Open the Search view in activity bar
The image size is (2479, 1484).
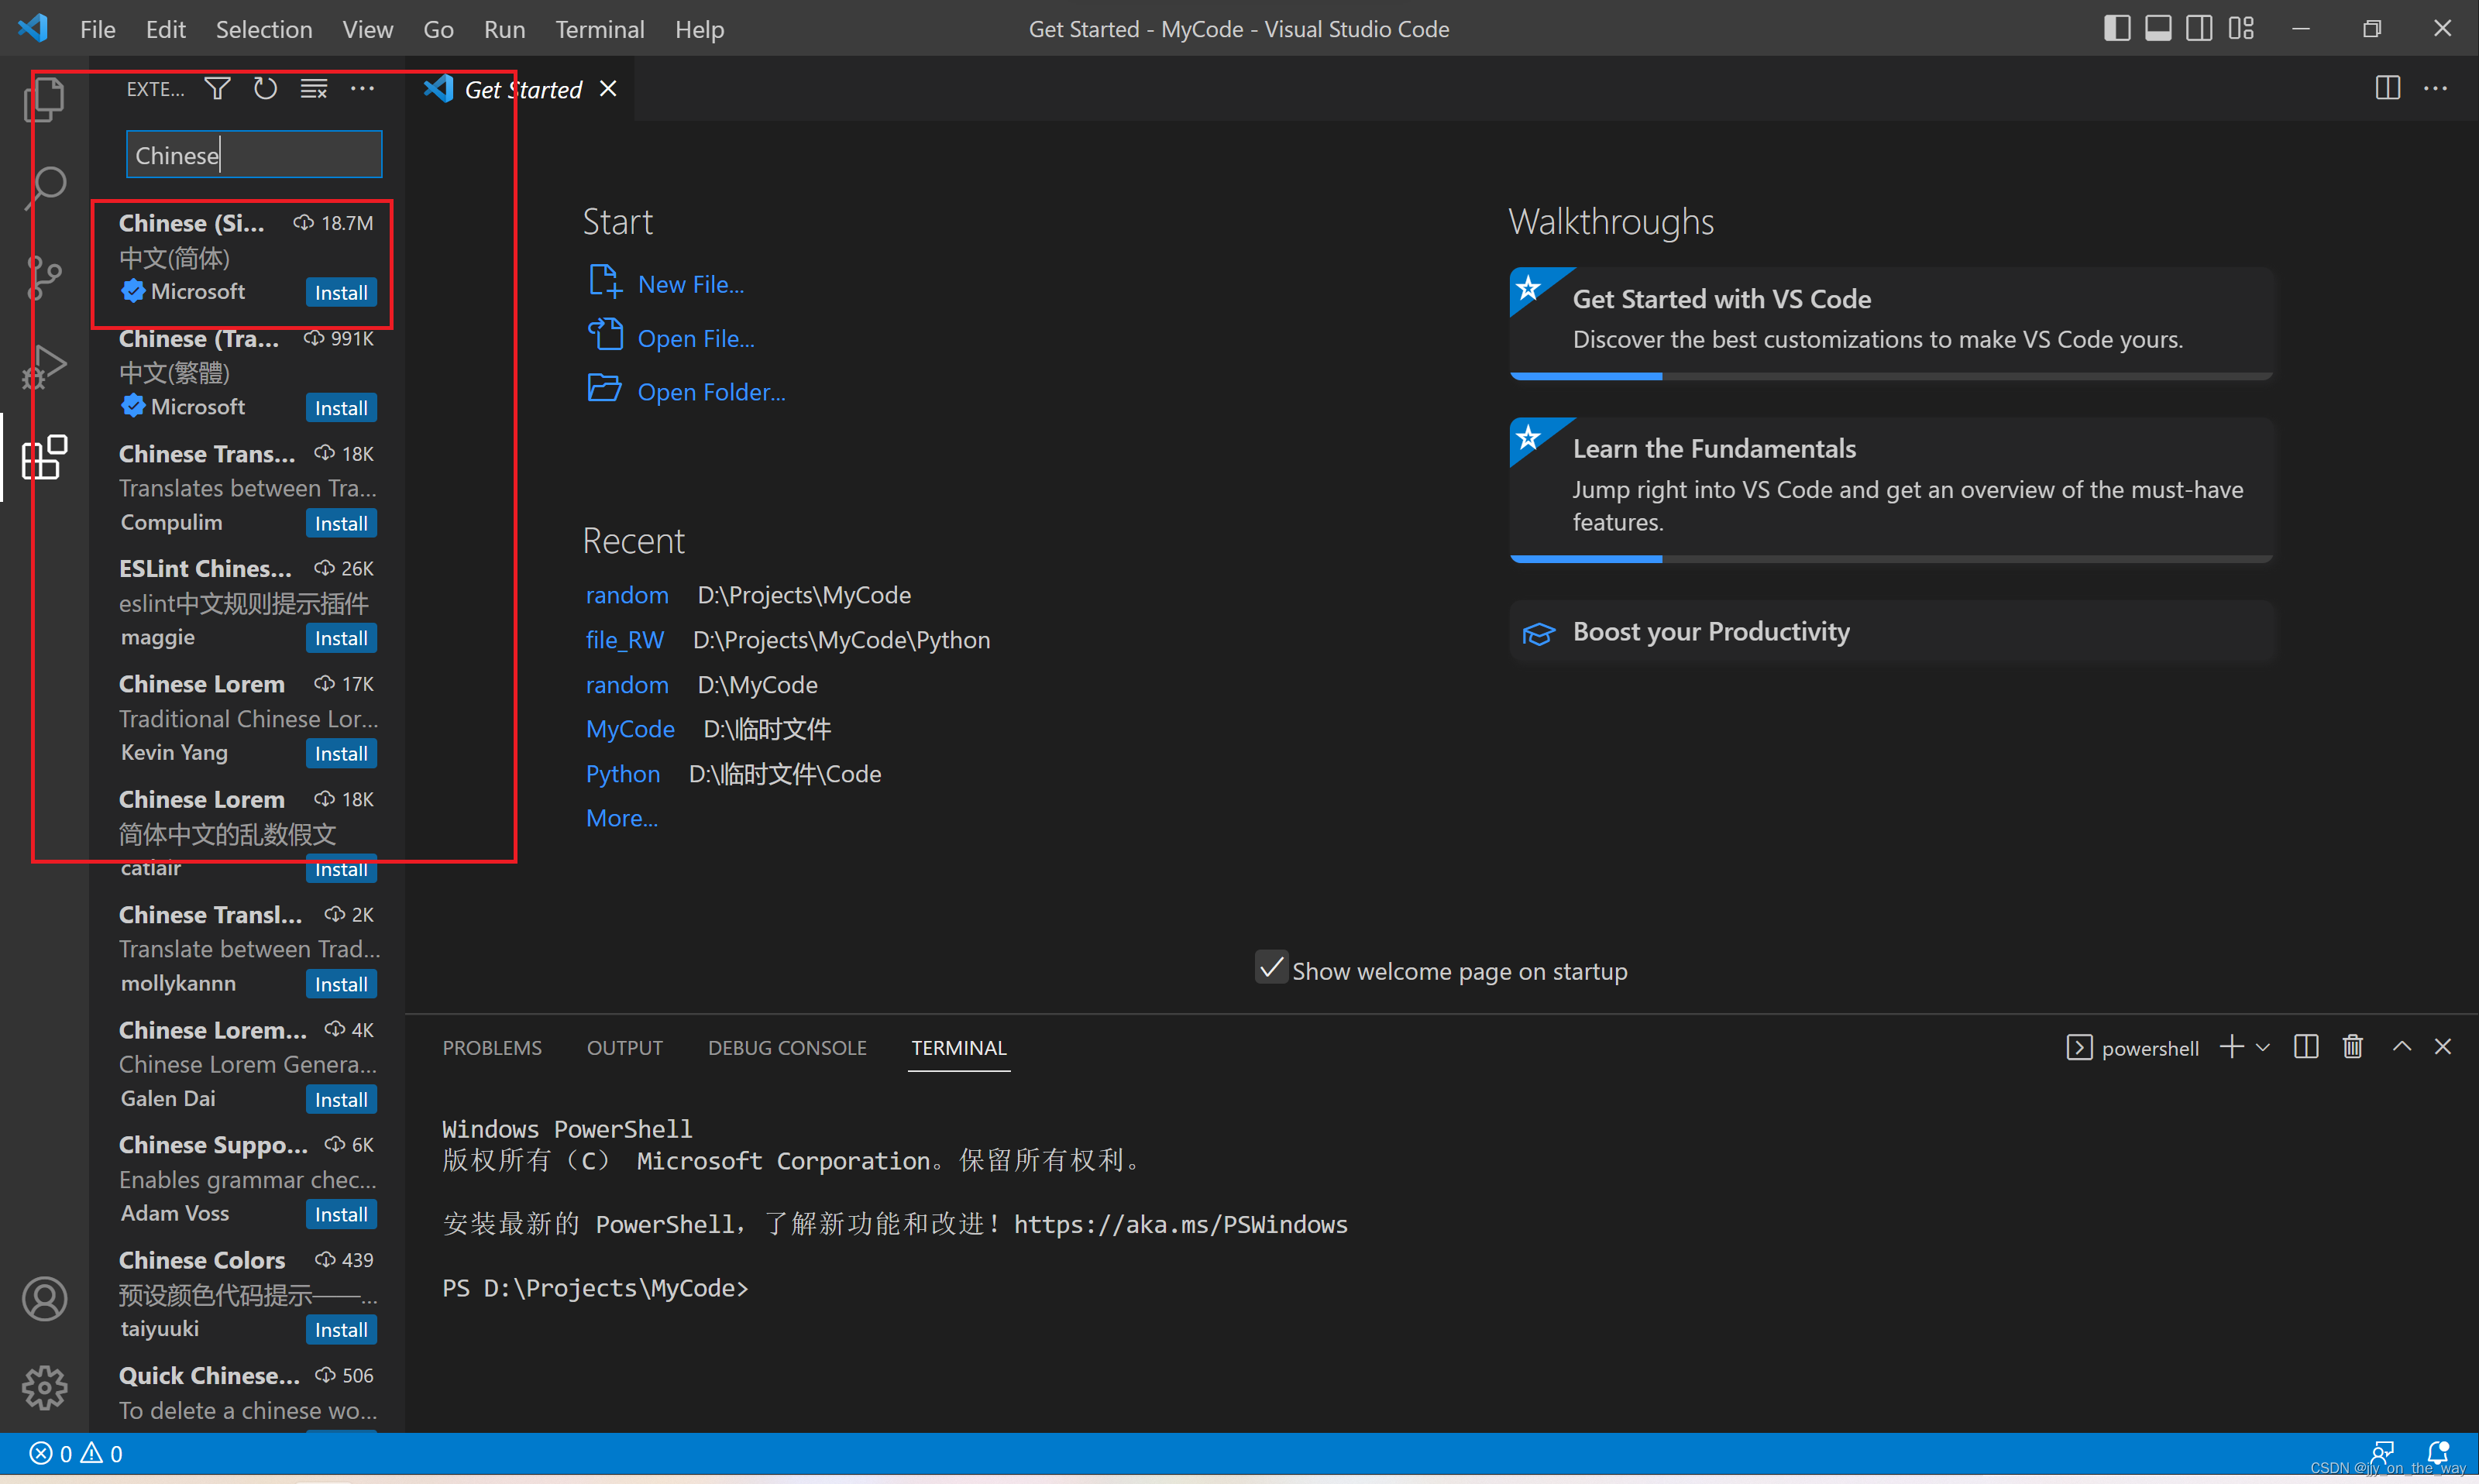coord(45,187)
